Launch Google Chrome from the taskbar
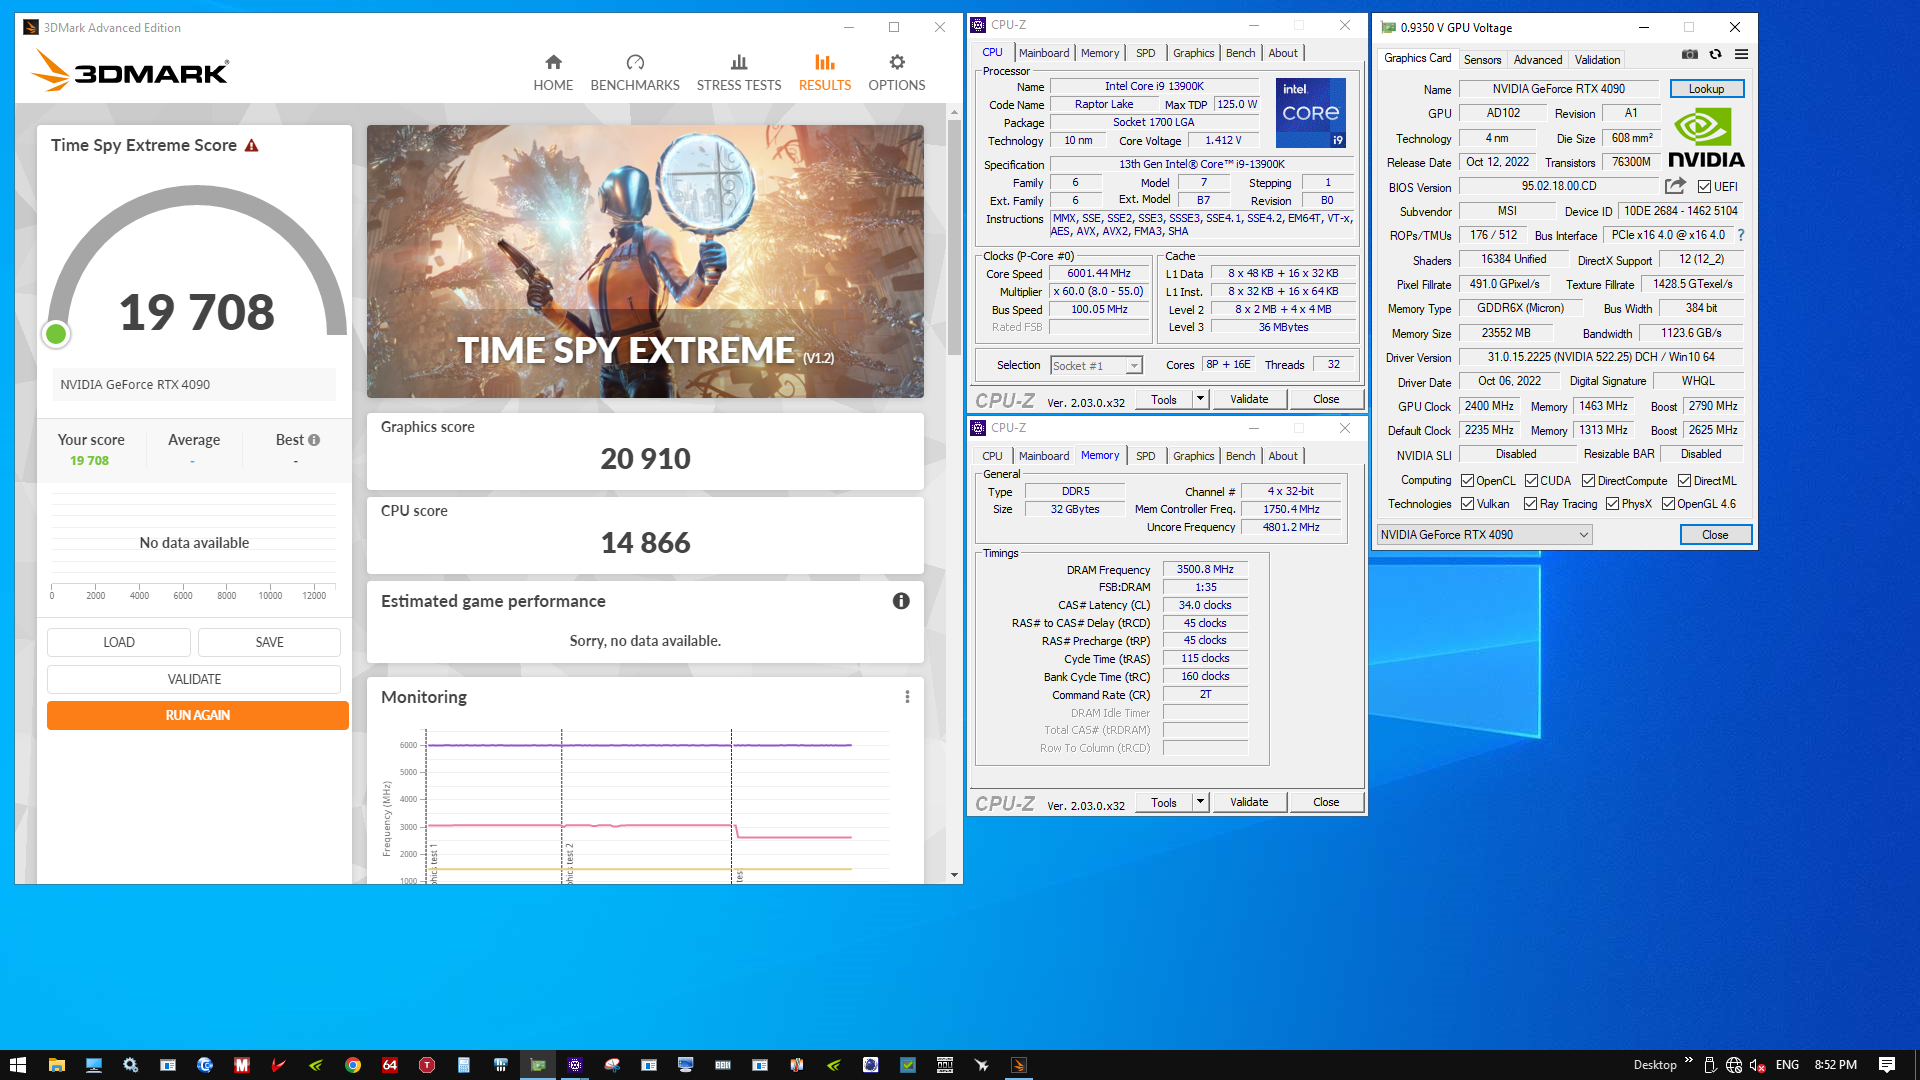This screenshot has height=1080, width=1920. click(x=353, y=1065)
